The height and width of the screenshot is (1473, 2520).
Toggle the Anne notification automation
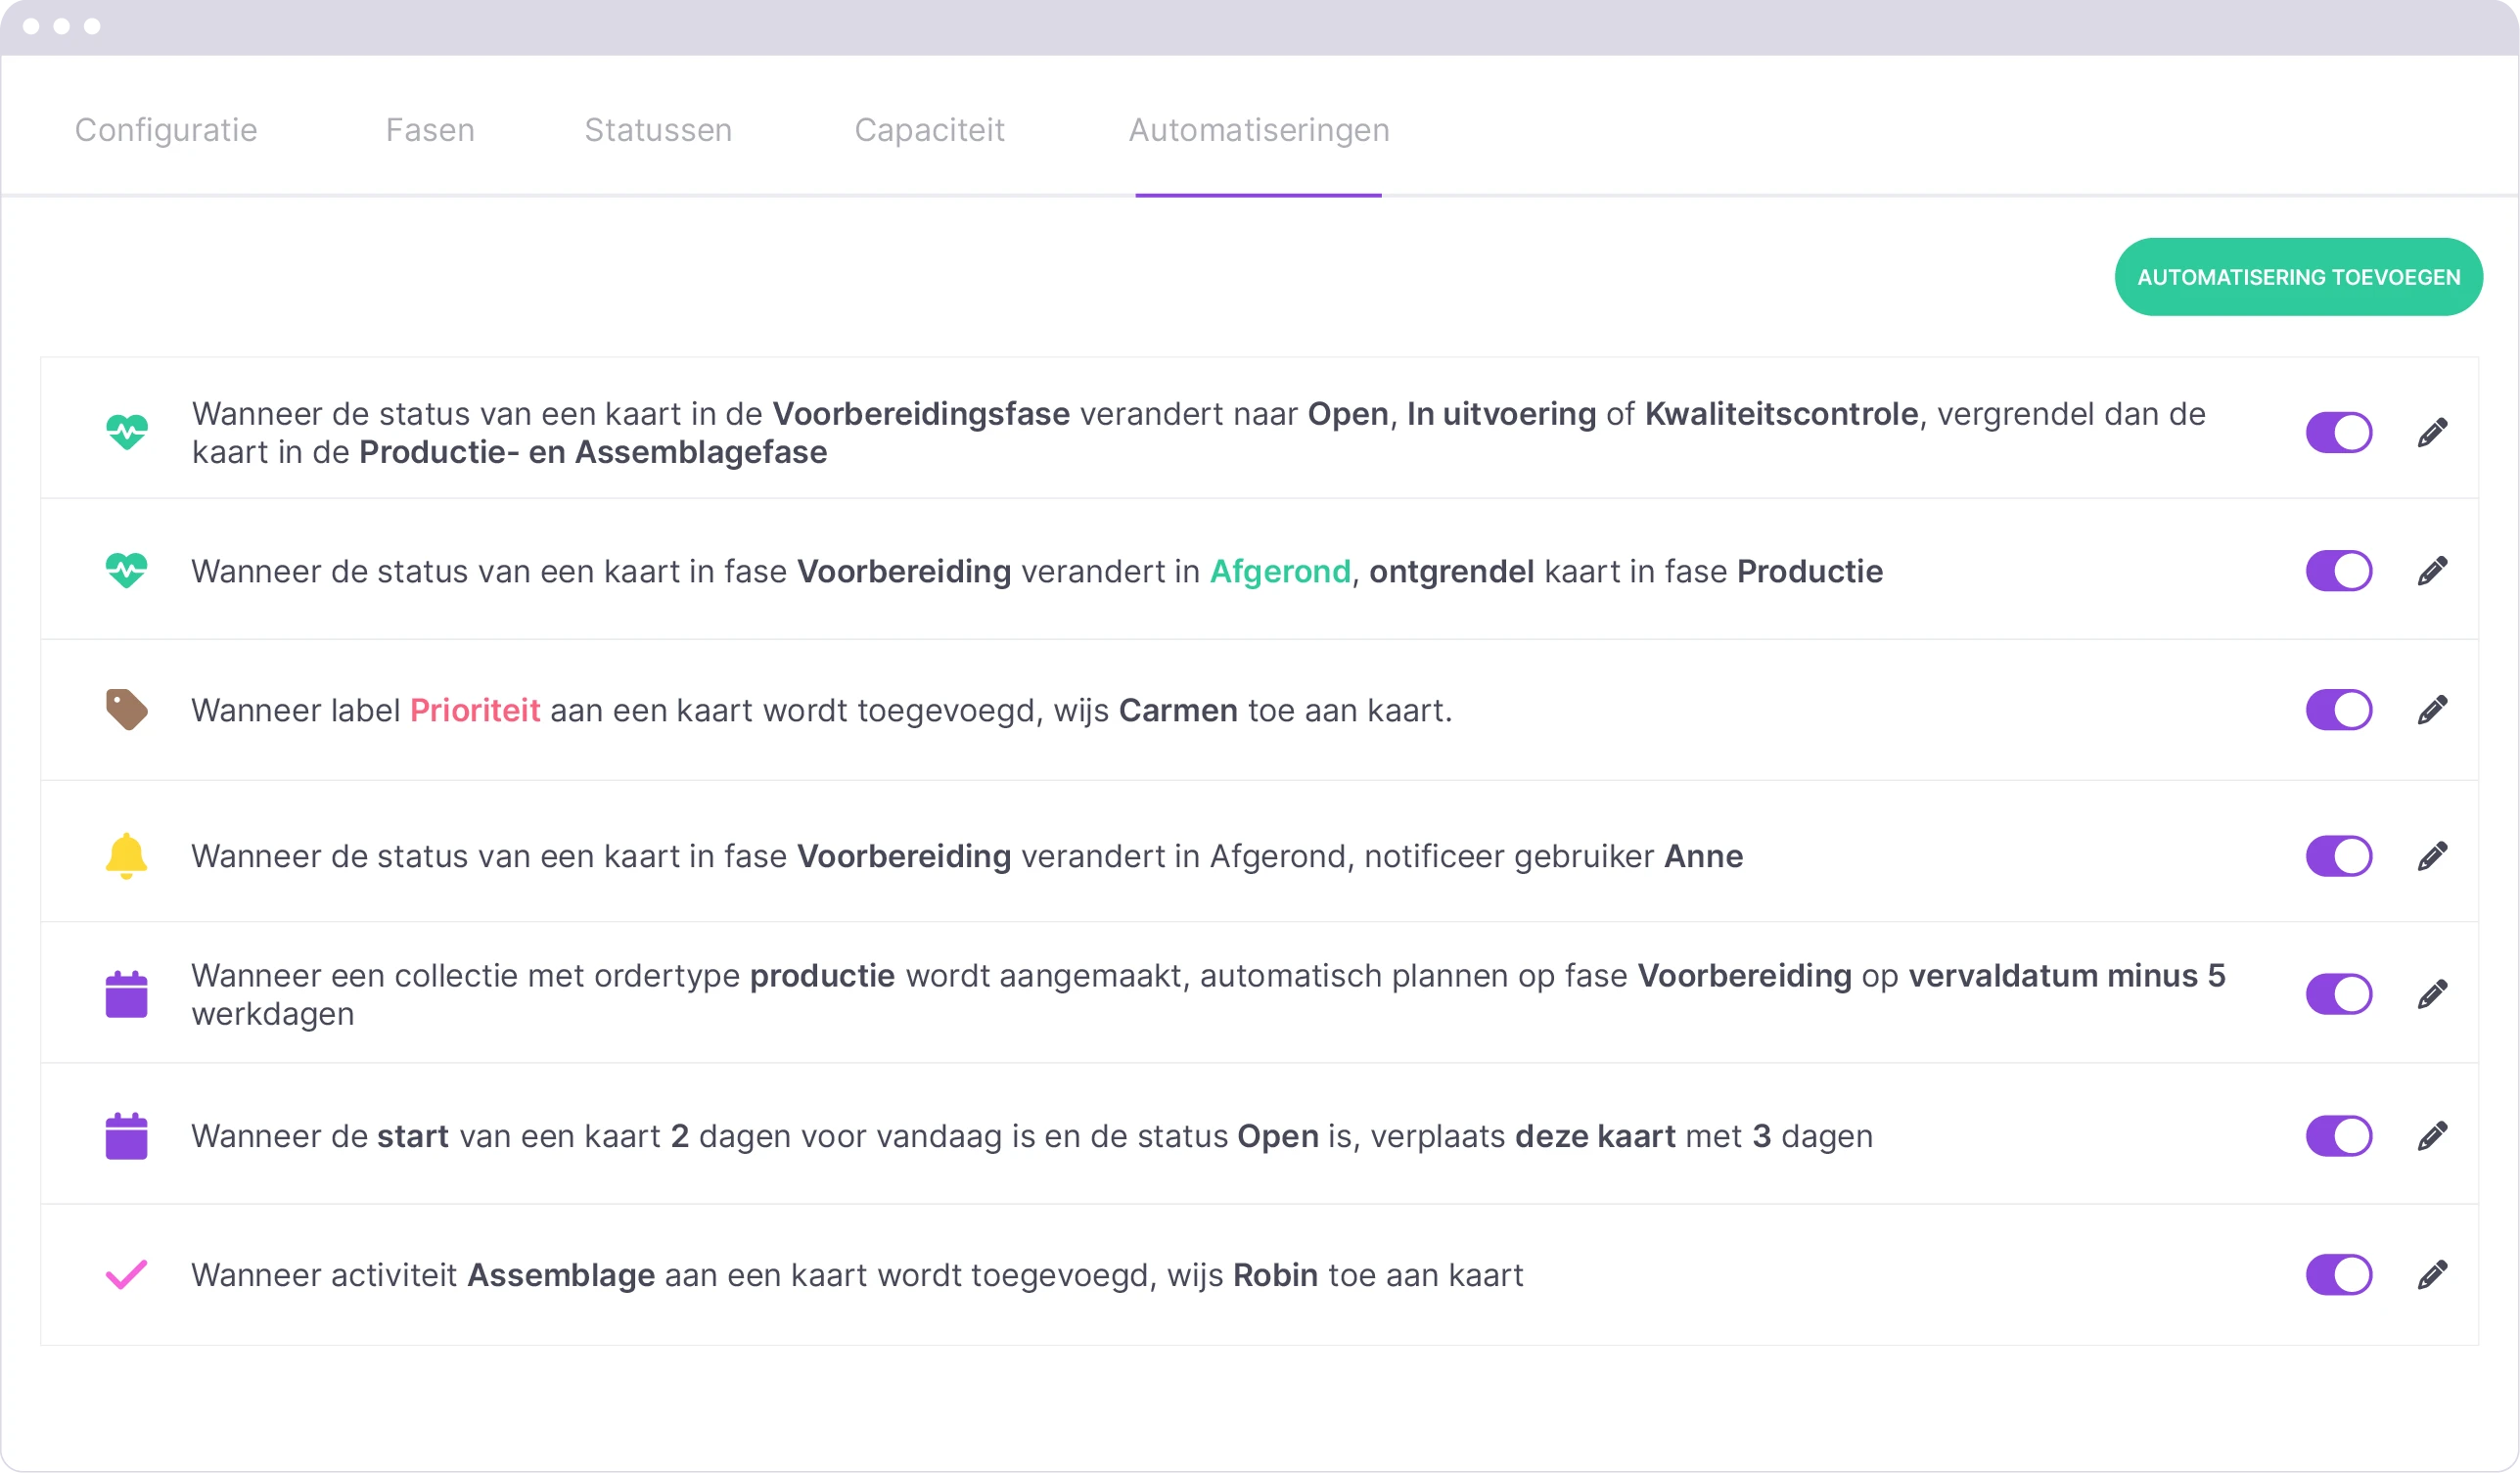coord(2338,855)
